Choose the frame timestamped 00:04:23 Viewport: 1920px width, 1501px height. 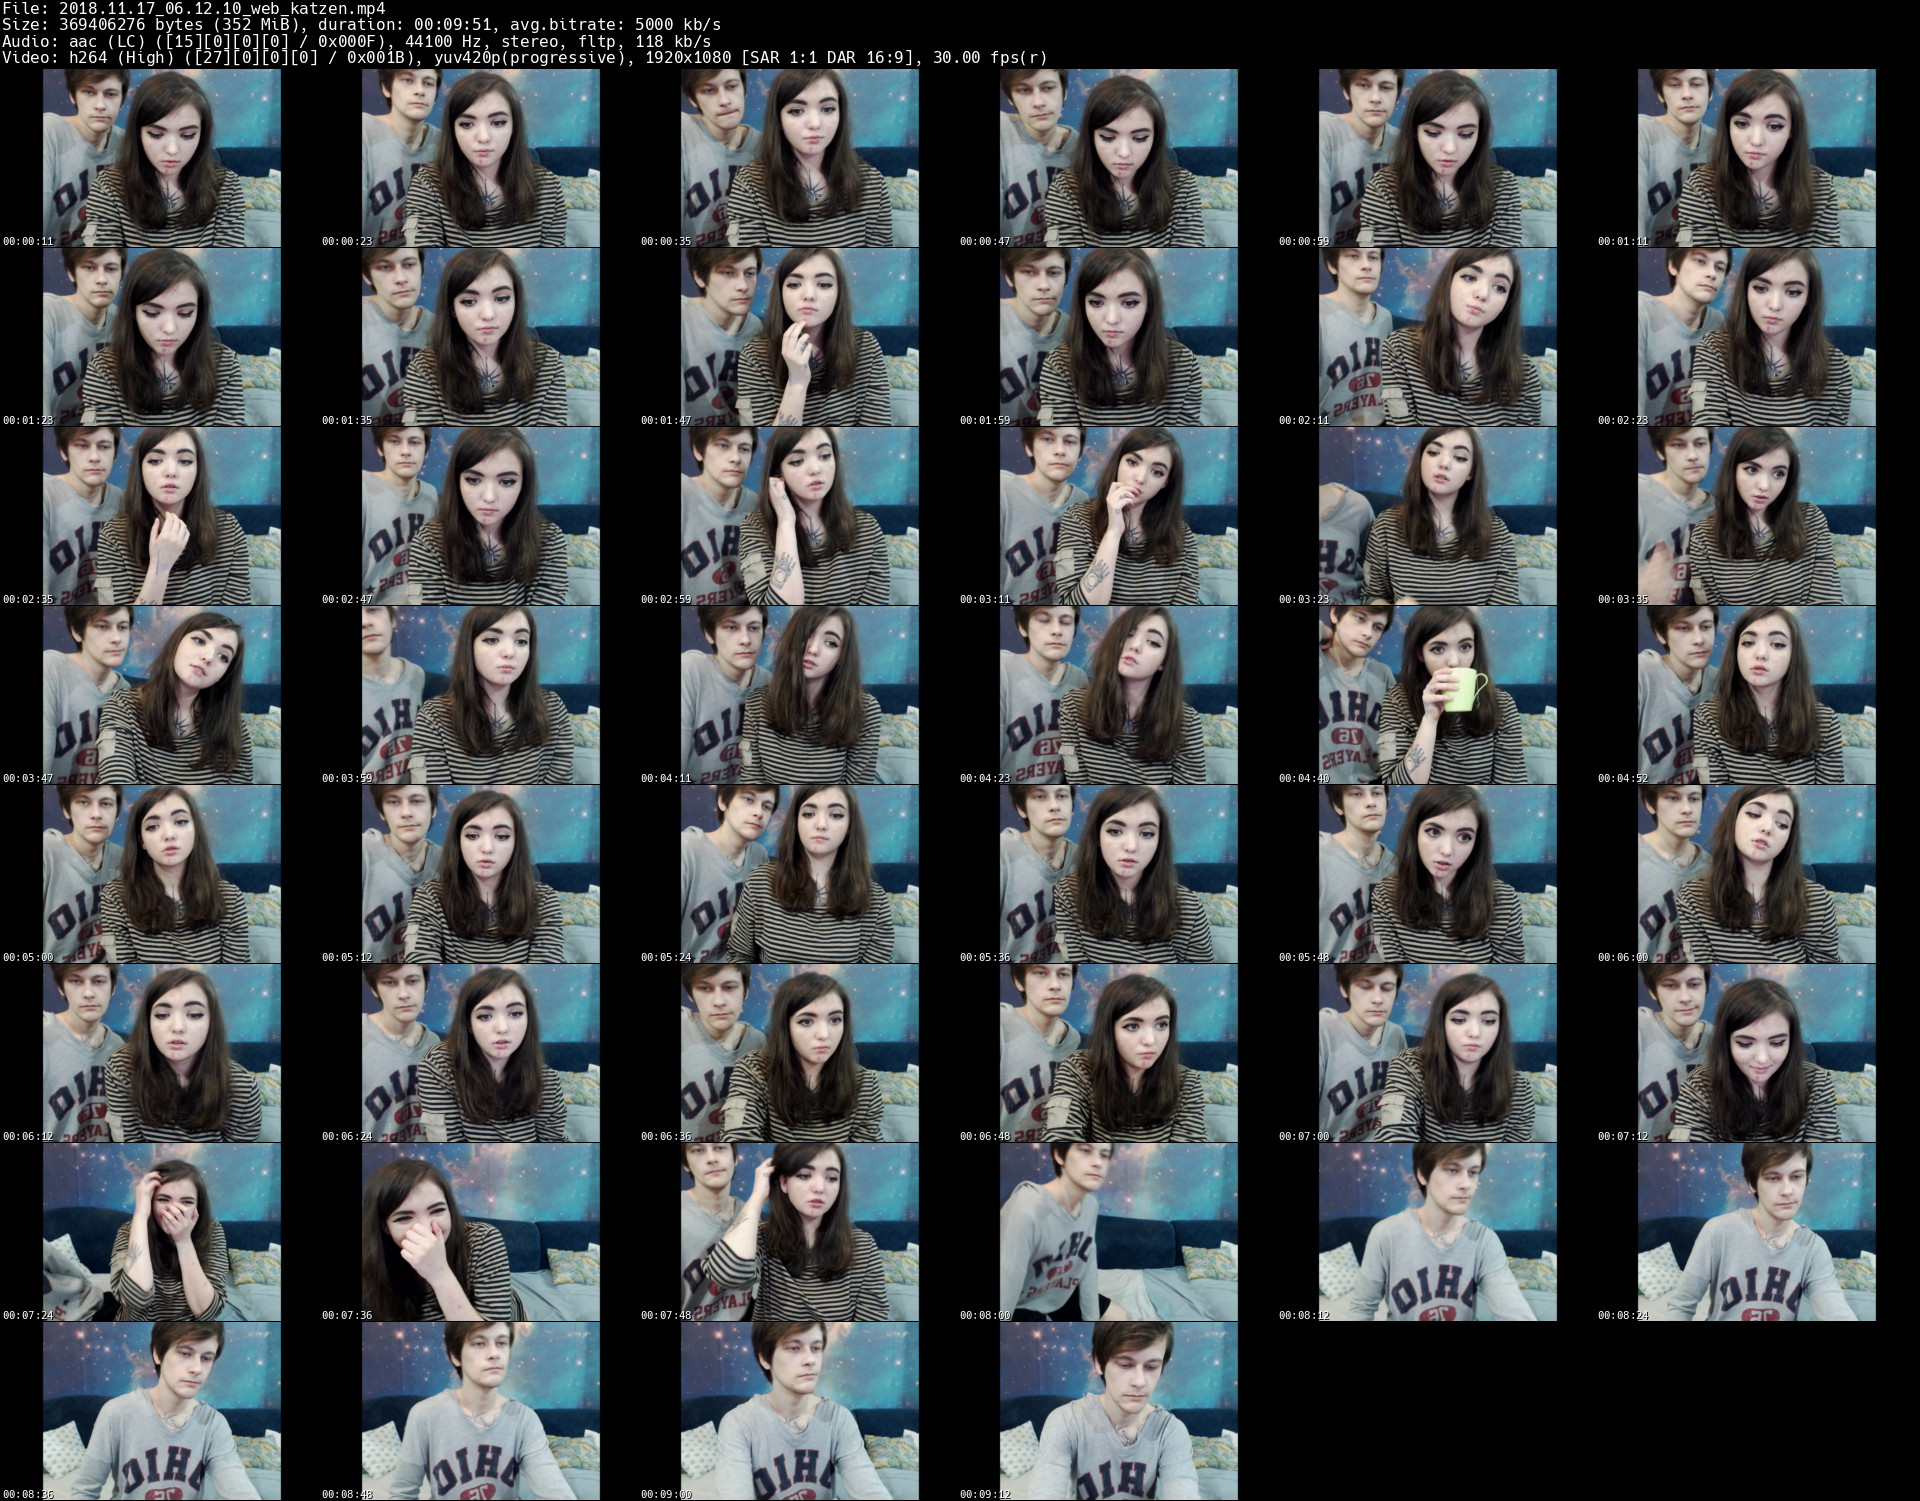tap(1118, 695)
